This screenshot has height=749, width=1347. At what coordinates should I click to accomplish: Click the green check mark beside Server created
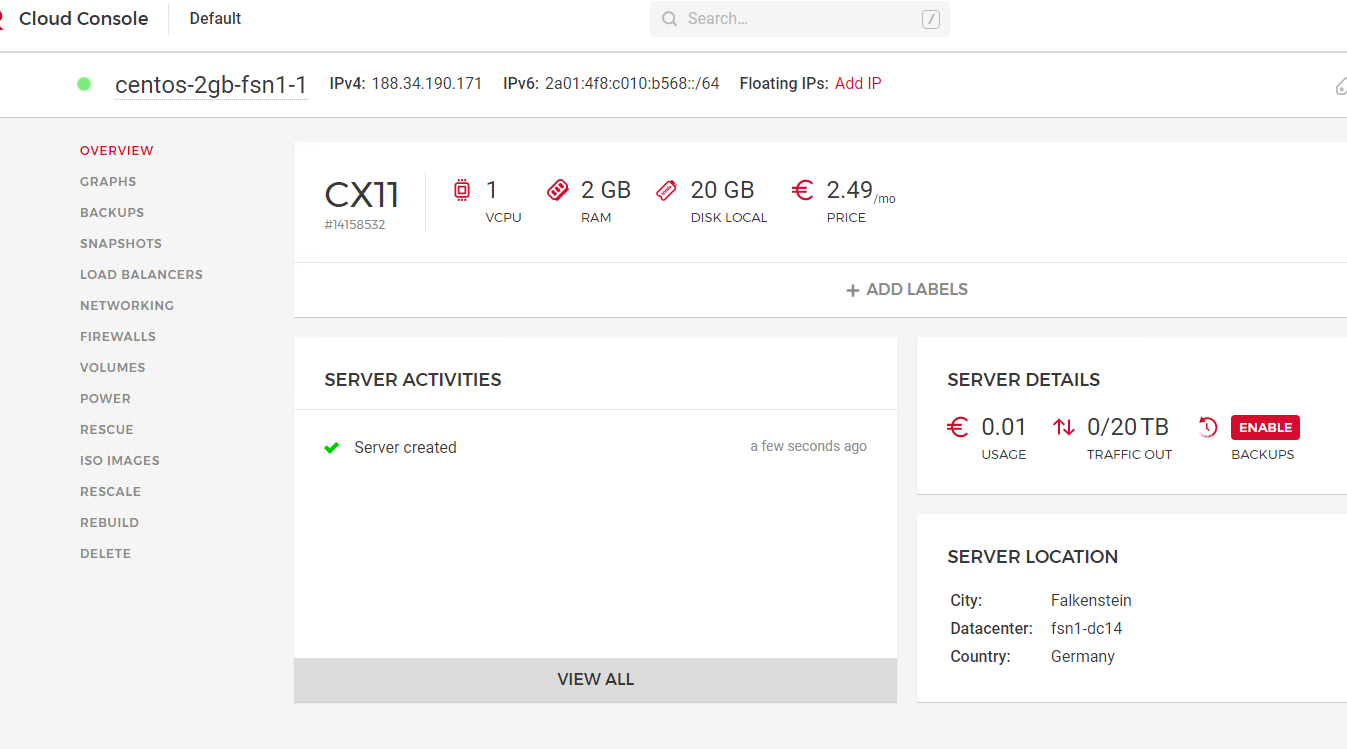click(x=332, y=448)
